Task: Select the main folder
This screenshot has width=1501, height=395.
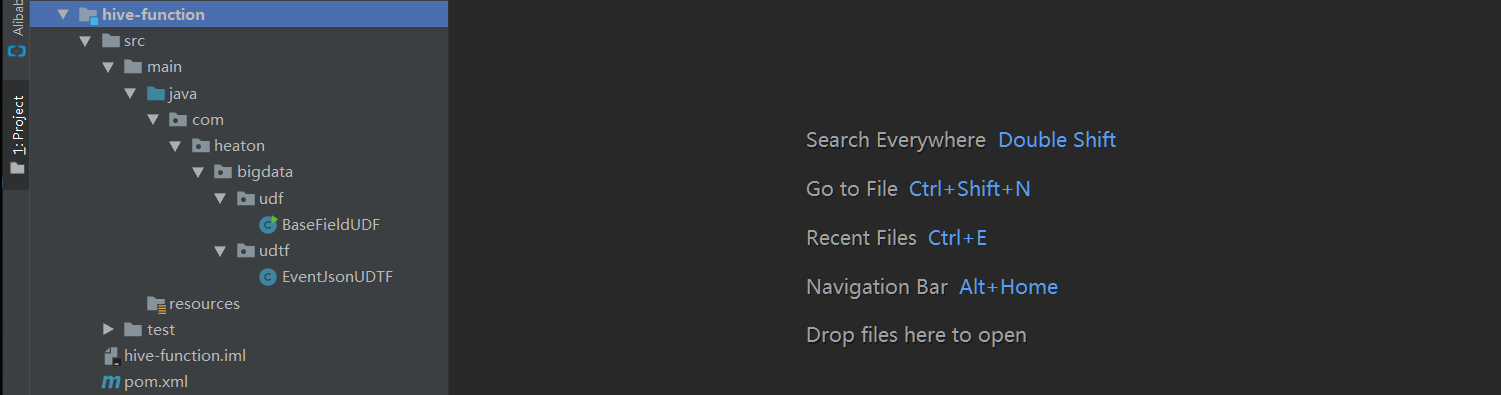Action: pyautogui.click(x=164, y=67)
